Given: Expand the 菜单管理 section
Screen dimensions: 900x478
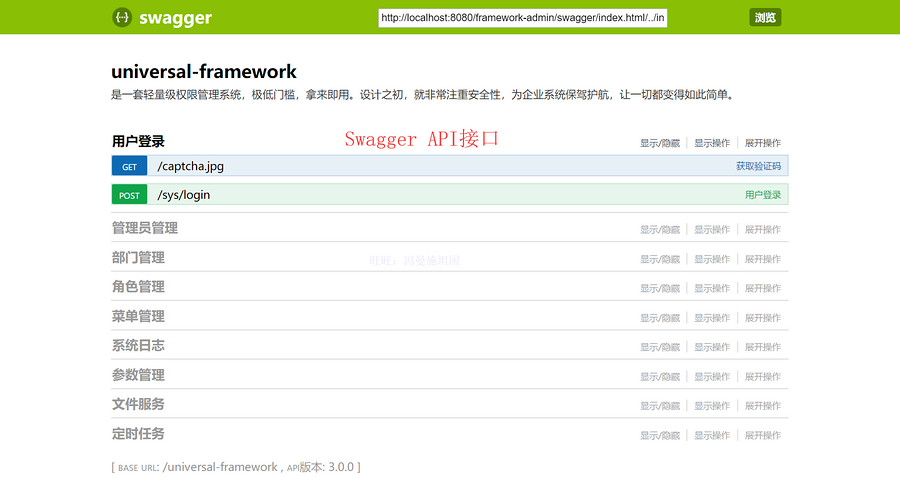Looking at the screenshot, I should [x=138, y=316].
